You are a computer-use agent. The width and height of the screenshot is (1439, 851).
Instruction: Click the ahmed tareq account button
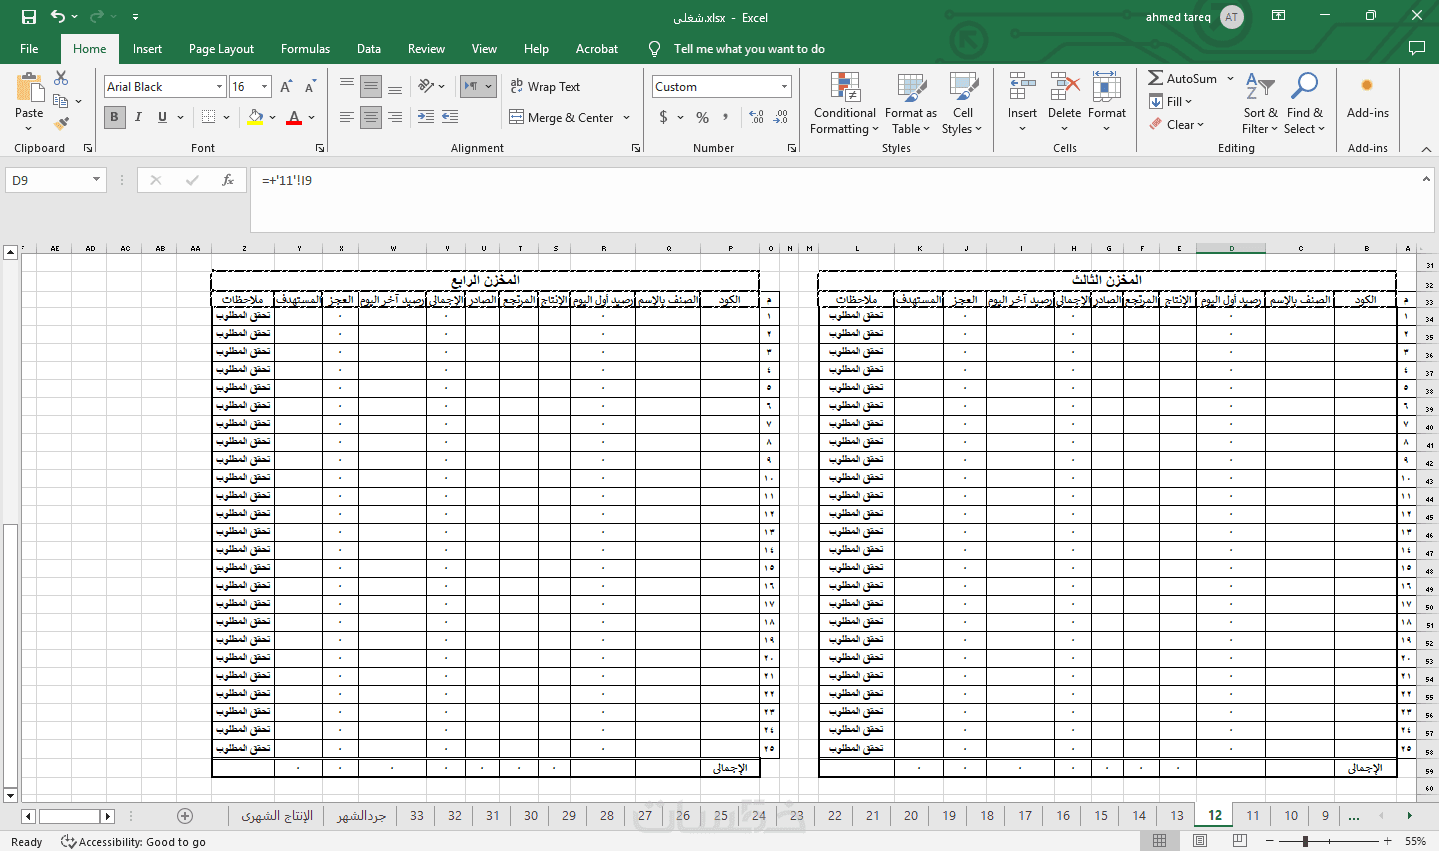(x=1194, y=17)
